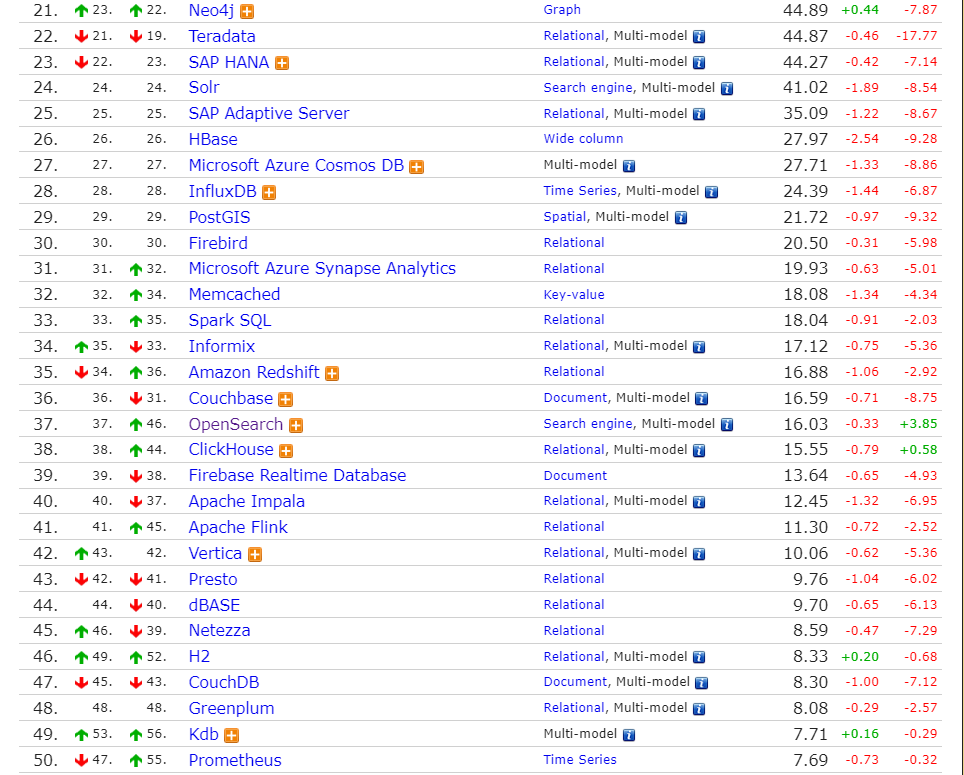Open the Teradata database page

pos(222,36)
